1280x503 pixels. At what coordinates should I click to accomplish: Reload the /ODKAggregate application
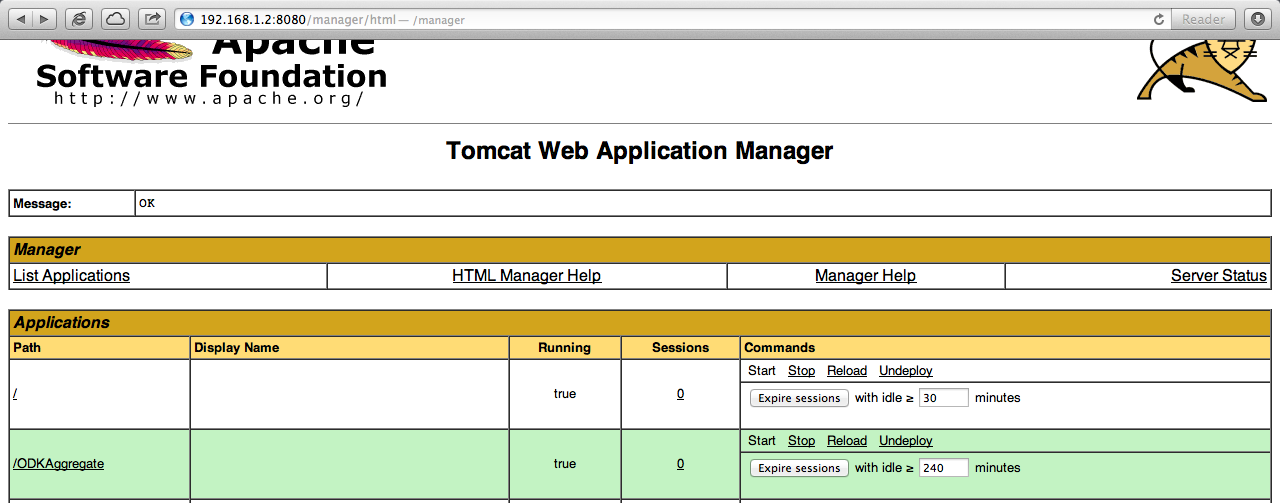(847, 440)
